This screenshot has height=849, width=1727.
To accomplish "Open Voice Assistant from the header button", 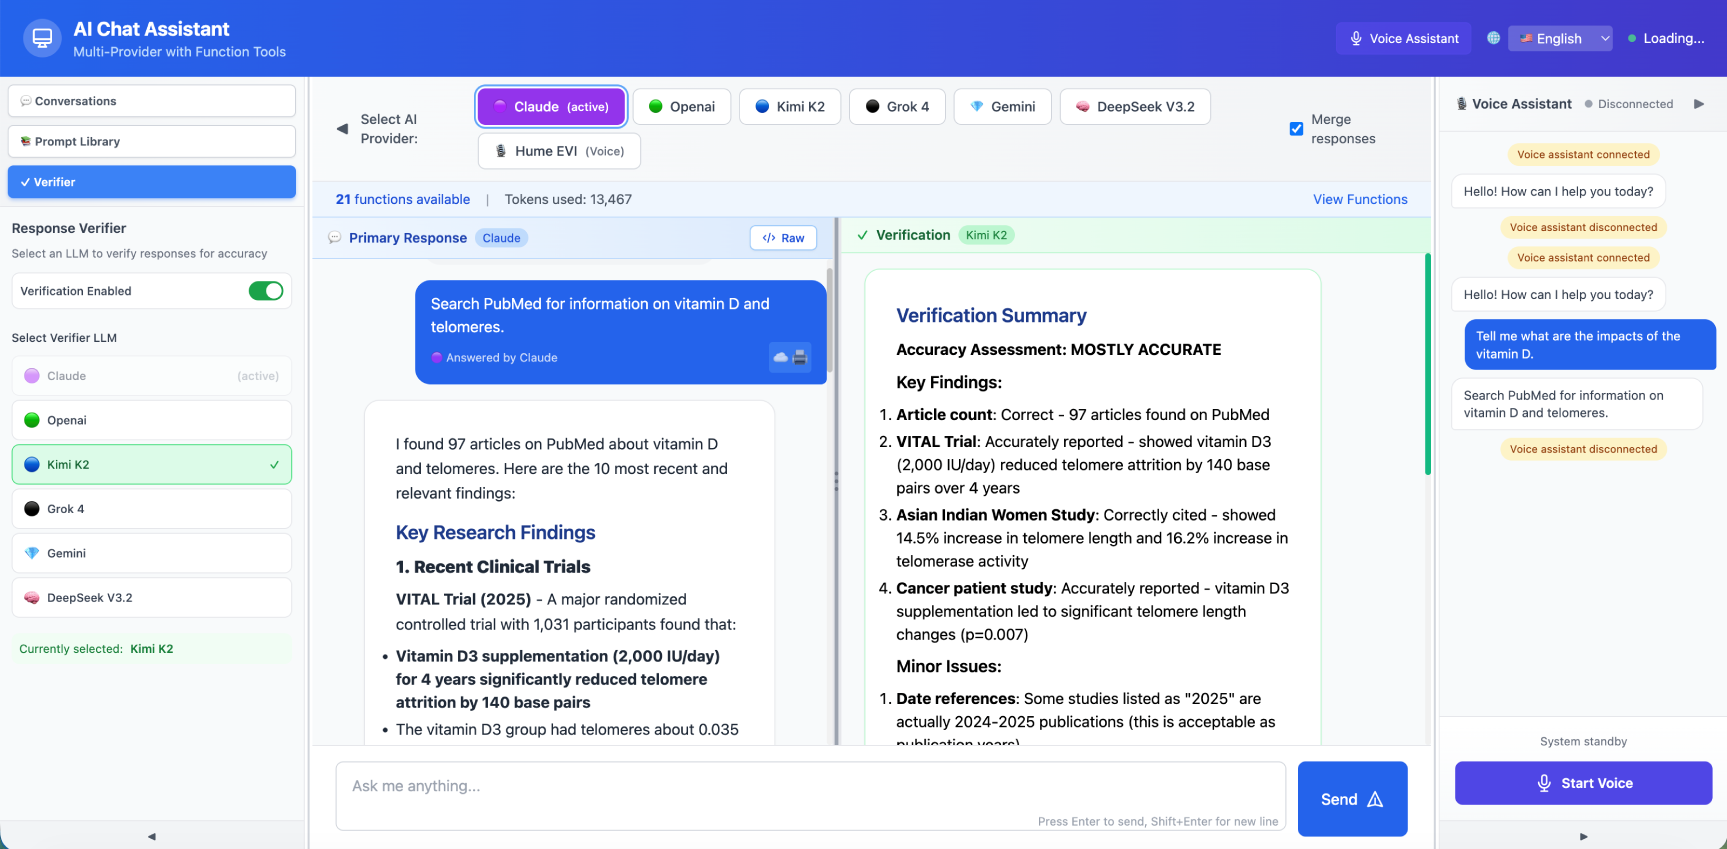I will click(x=1403, y=38).
